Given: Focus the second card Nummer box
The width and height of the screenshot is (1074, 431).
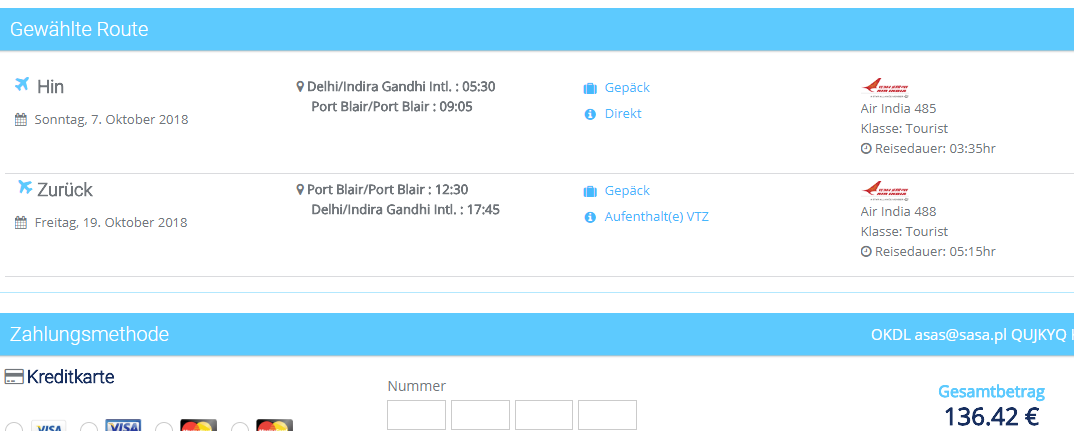Looking at the screenshot, I should pyautogui.click(x=480, y=415).
